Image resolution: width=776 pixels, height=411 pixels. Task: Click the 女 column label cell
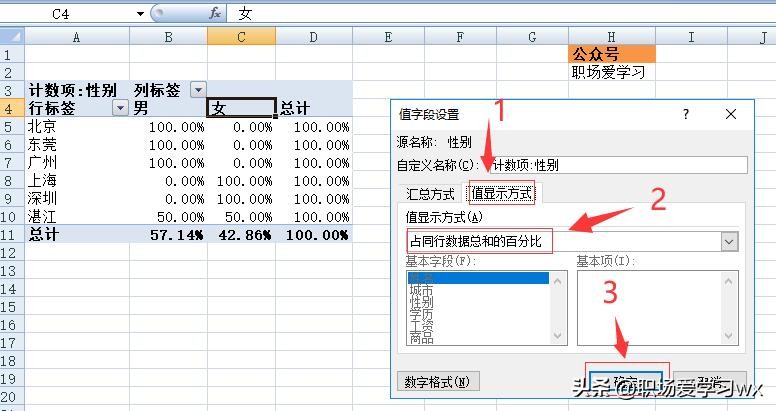click(241, 108)
